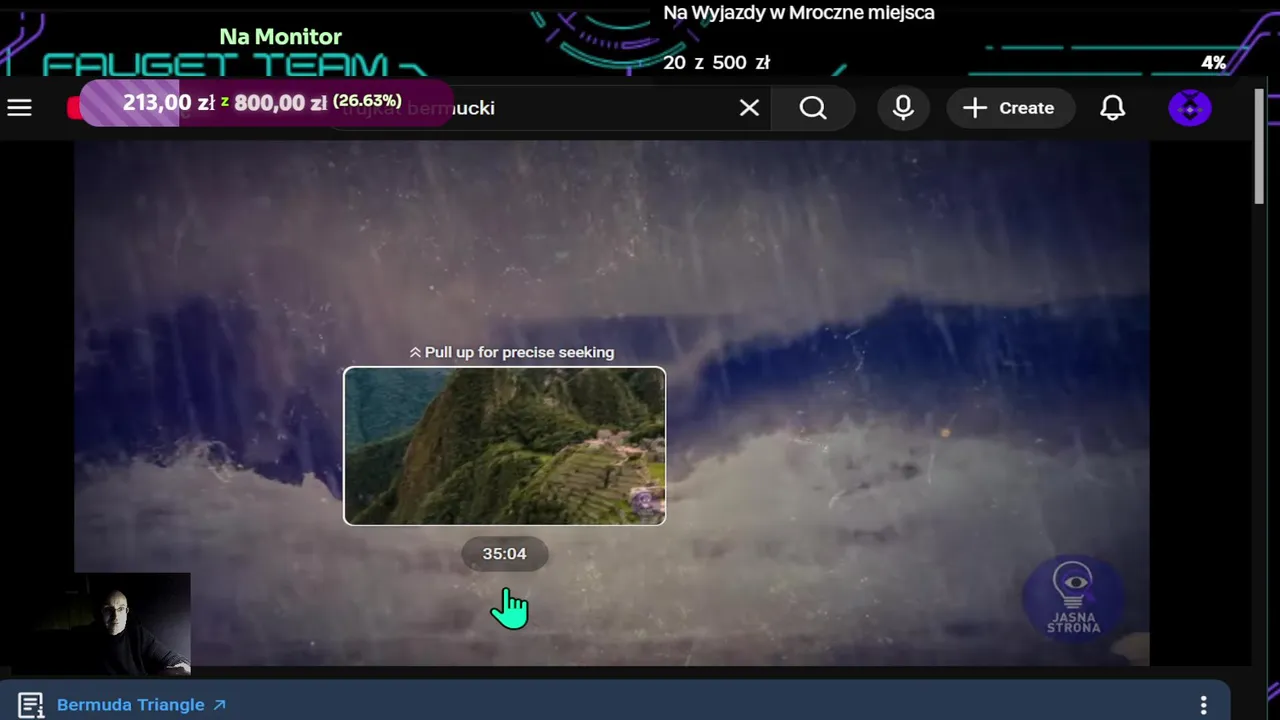This screenshot has height=720, width=1280.
Task: Click the Jasna Strona channel watermark
Action: [1073, 598]
